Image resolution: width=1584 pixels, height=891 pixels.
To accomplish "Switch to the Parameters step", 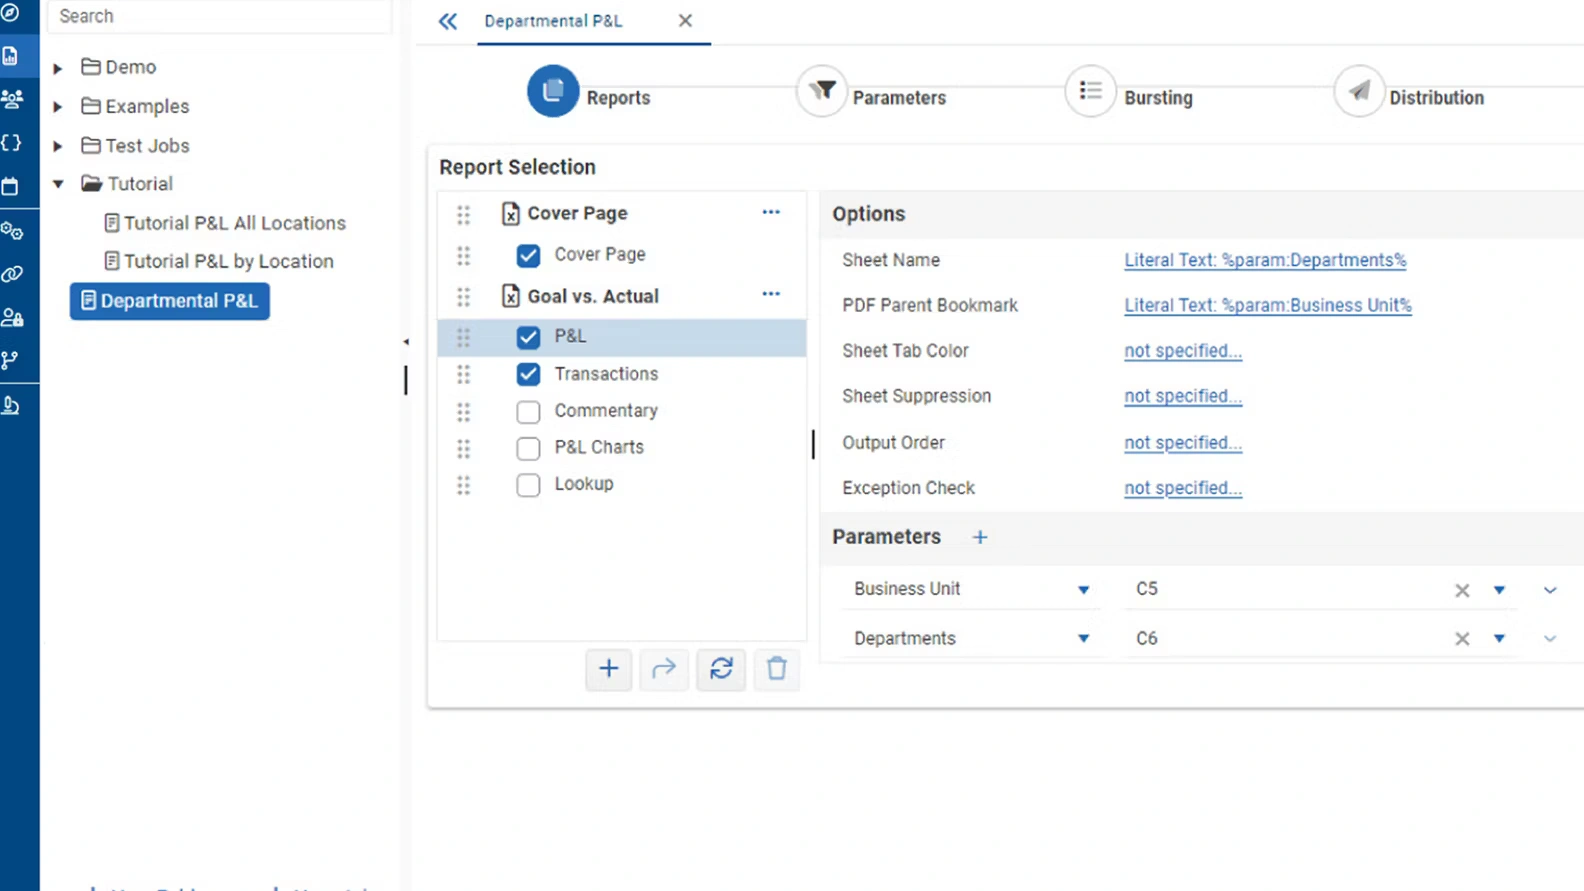I will coord(822,92).
